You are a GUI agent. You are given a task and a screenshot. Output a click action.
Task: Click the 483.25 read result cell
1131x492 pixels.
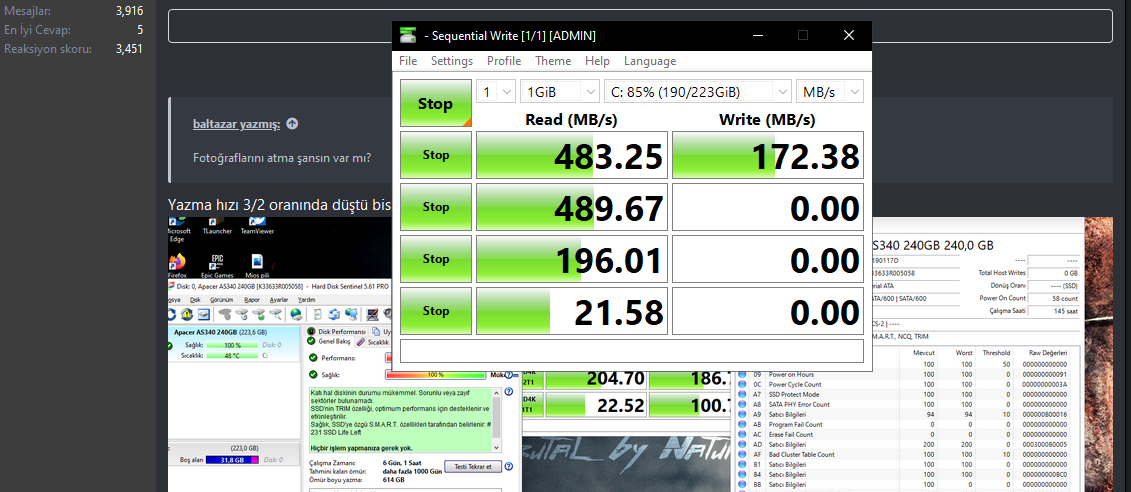click(x=572, y=155)
